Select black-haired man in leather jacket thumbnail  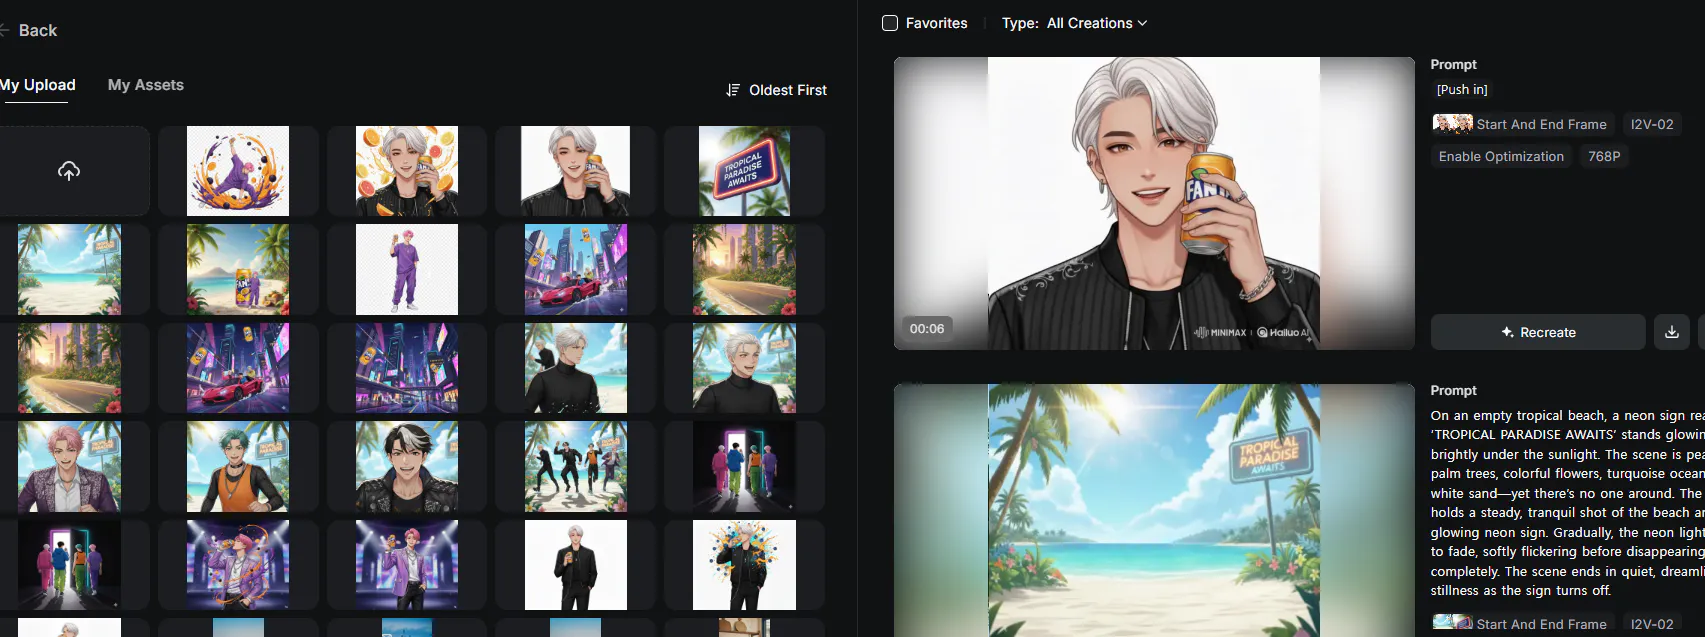[x=407, y=466]
